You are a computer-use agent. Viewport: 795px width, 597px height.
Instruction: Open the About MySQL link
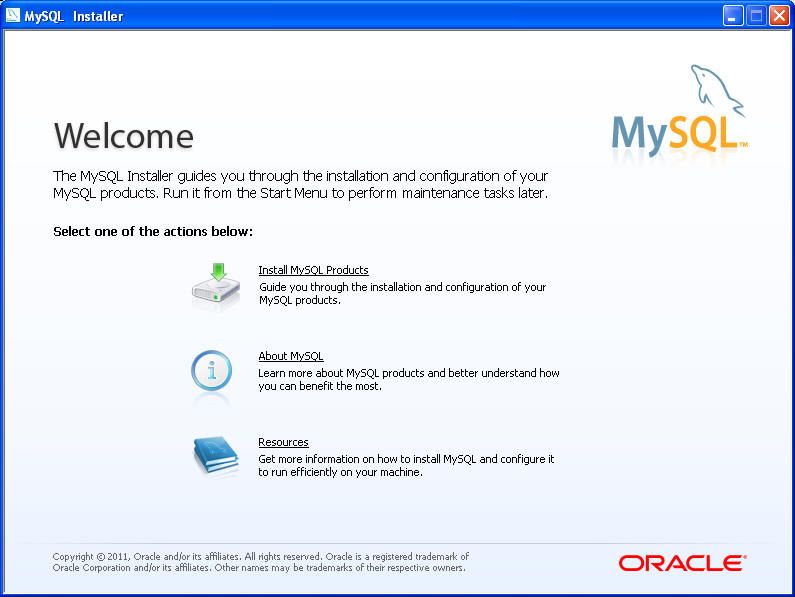pos(291,356)
